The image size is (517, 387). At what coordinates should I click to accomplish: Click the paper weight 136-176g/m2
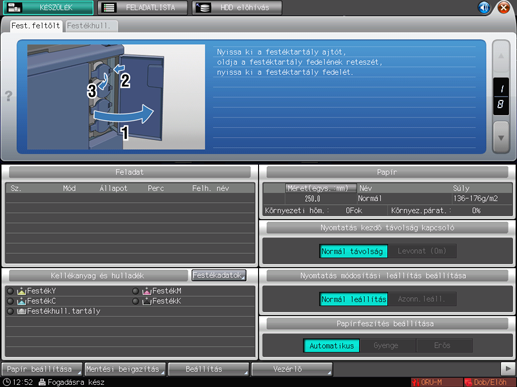(476, 199)
